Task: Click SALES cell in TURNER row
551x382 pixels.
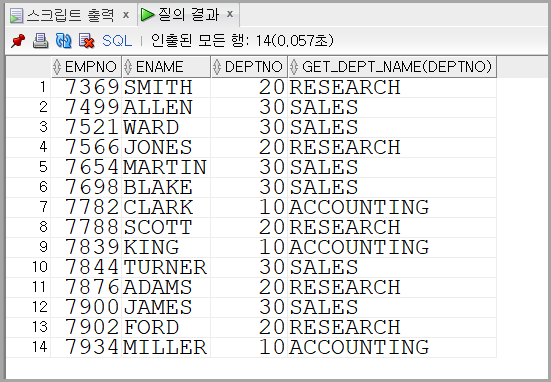Action: (x=392, y=267)
